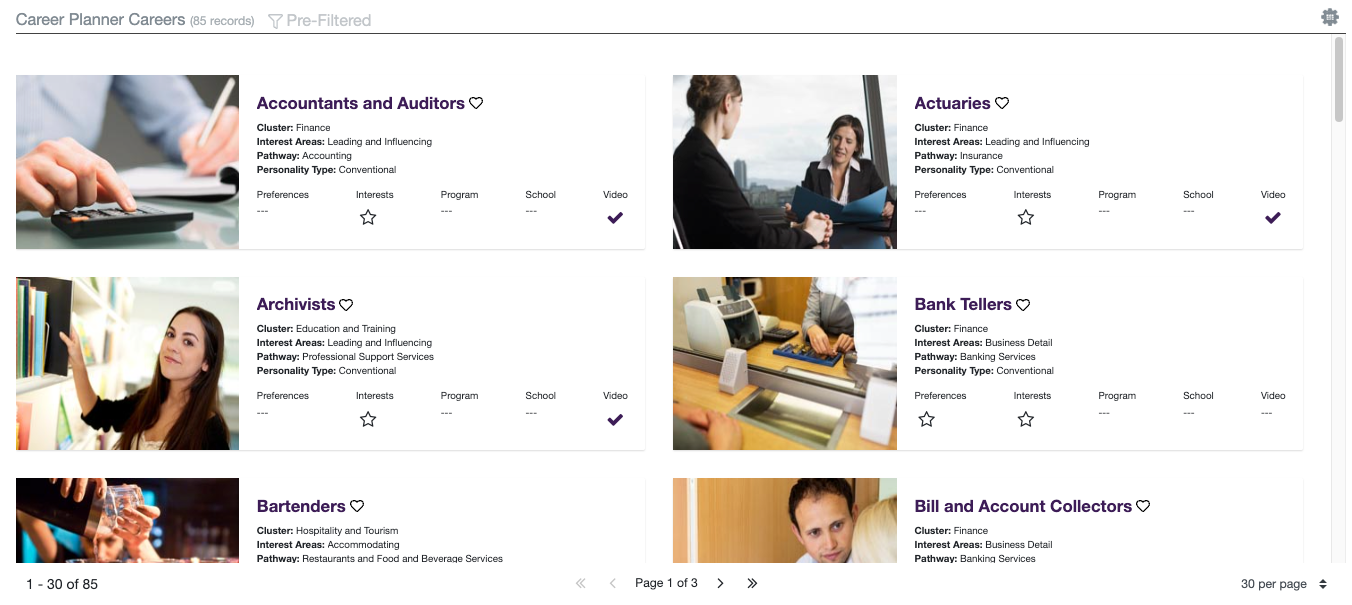
Task: Go to the next page arrow
Action: tap(720, 583)
